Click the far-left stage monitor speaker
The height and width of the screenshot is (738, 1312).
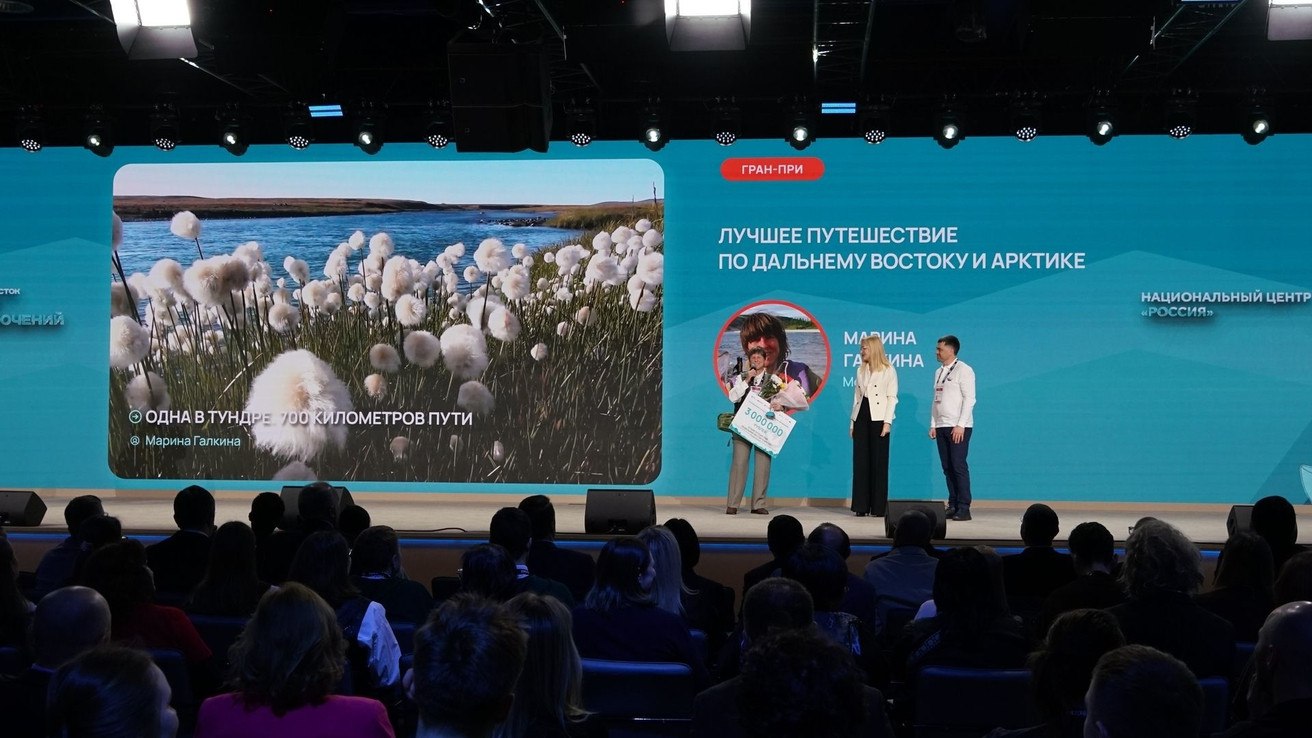coord(21,508)
